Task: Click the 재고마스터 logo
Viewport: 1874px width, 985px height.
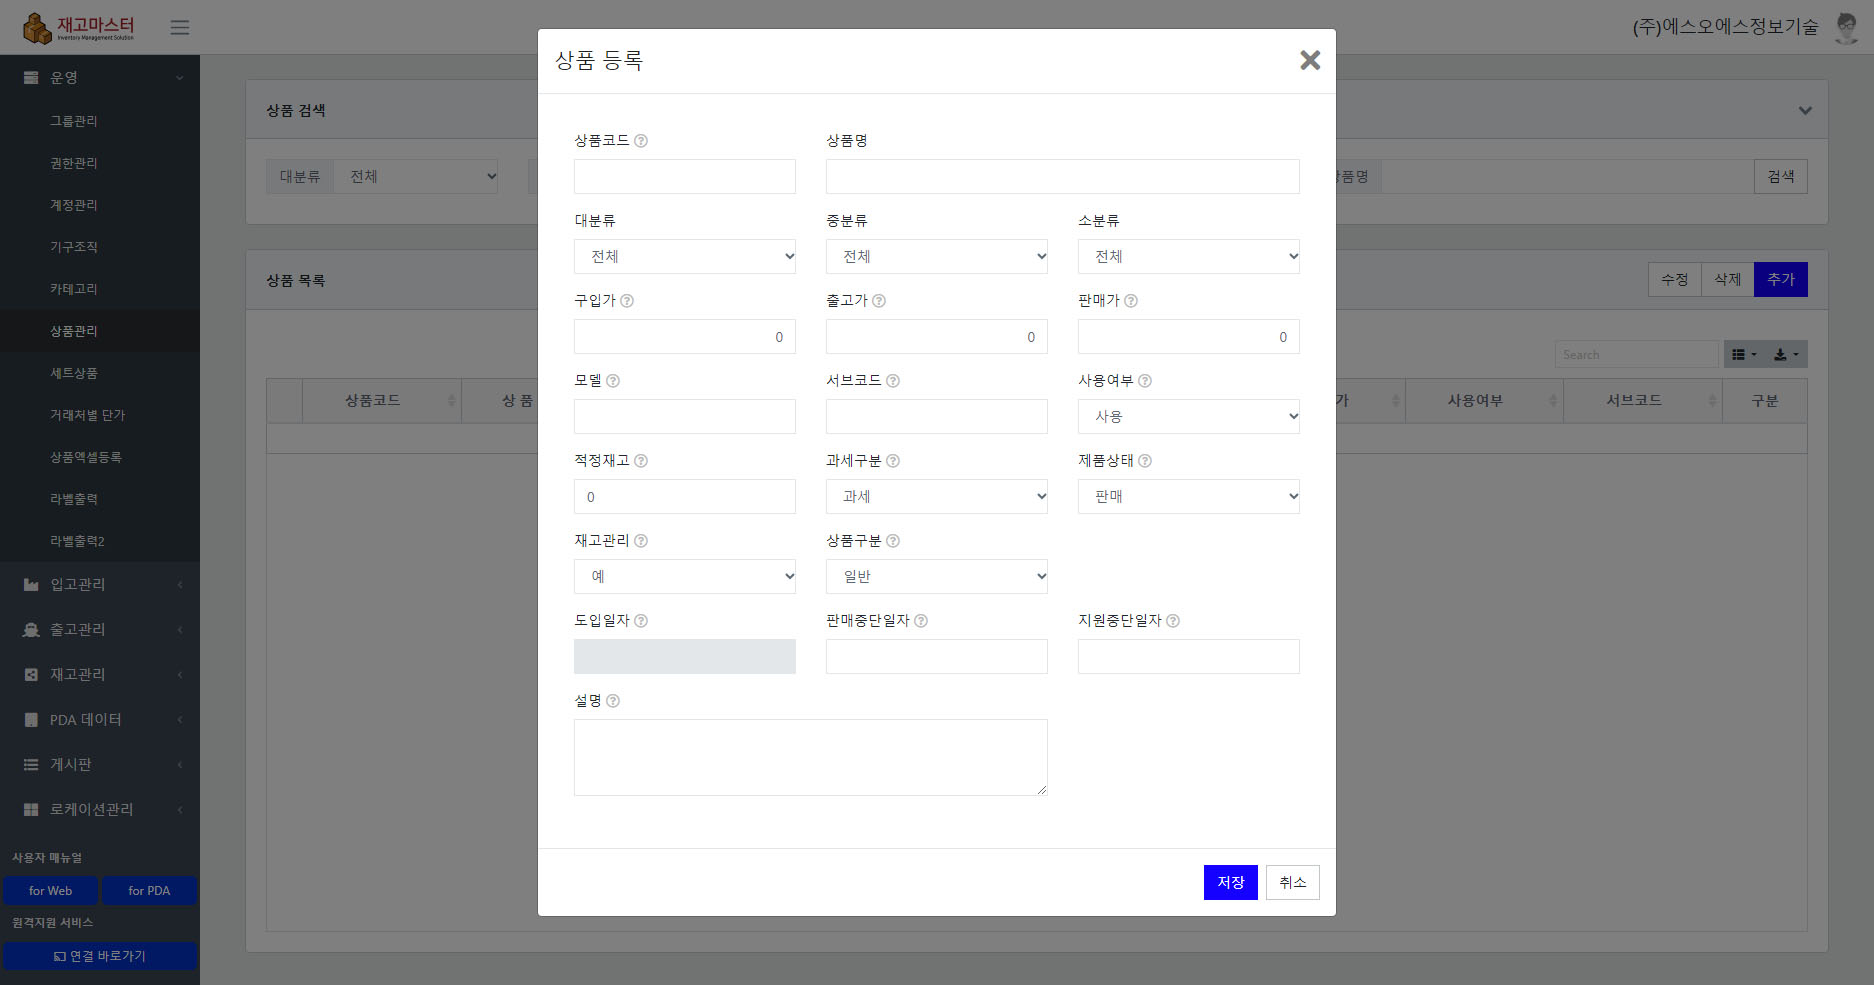Action: pyautogui.click(x=79, y=28)
